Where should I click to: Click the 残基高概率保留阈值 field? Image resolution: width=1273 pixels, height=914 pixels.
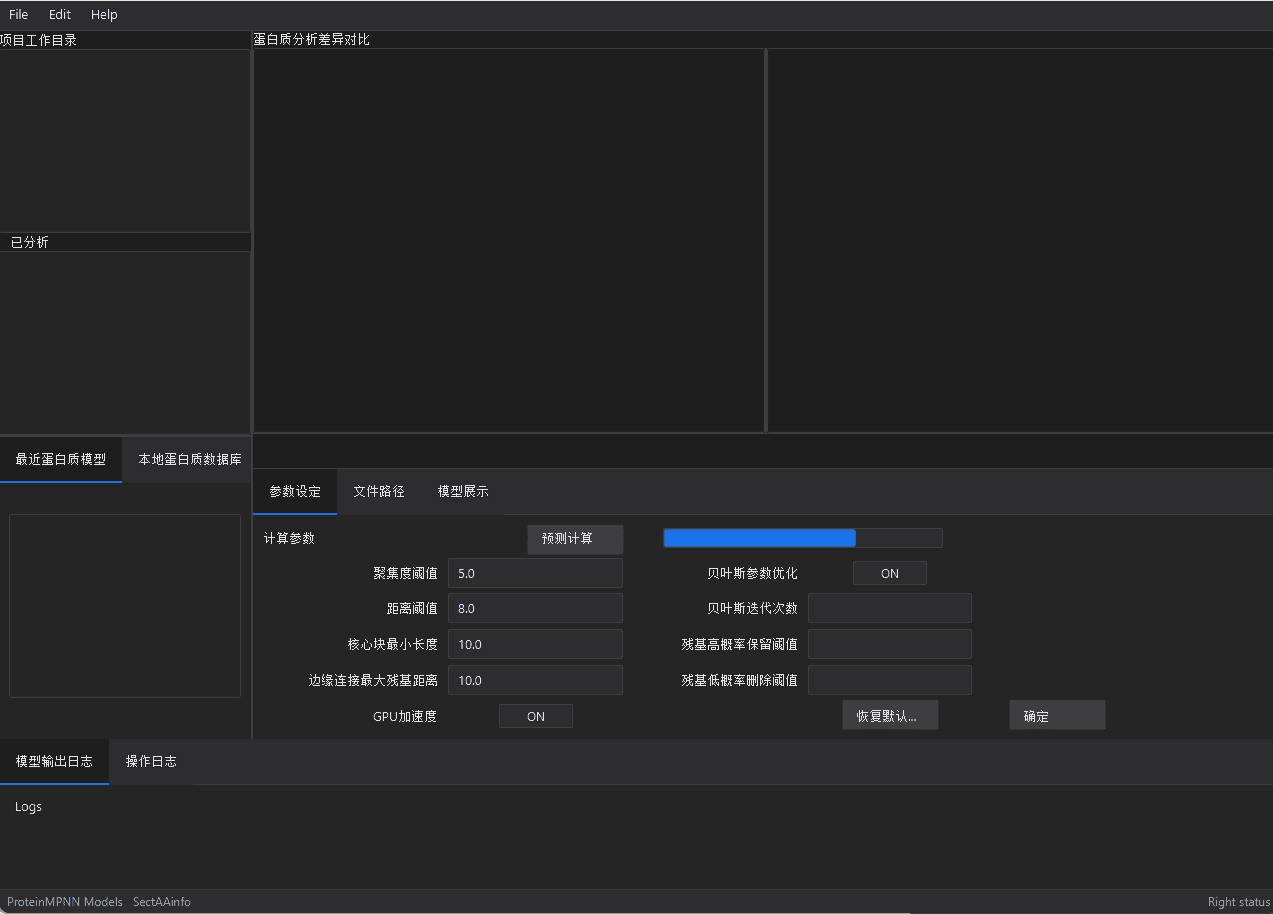(889, 644)
